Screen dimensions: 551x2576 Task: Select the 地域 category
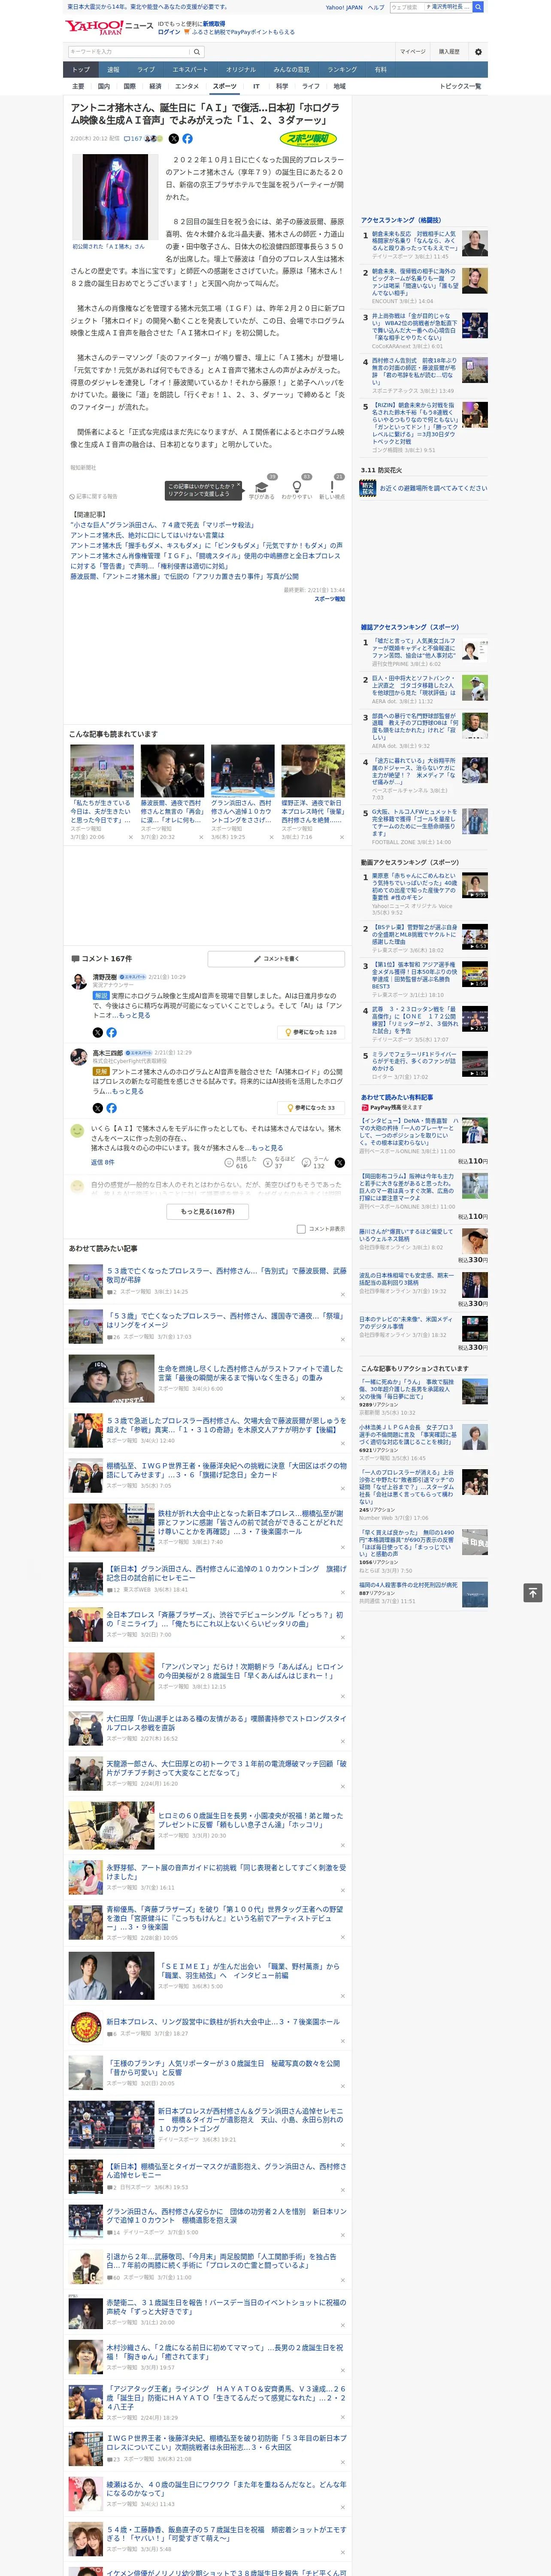pyautogui.click(x=339, y=86)
